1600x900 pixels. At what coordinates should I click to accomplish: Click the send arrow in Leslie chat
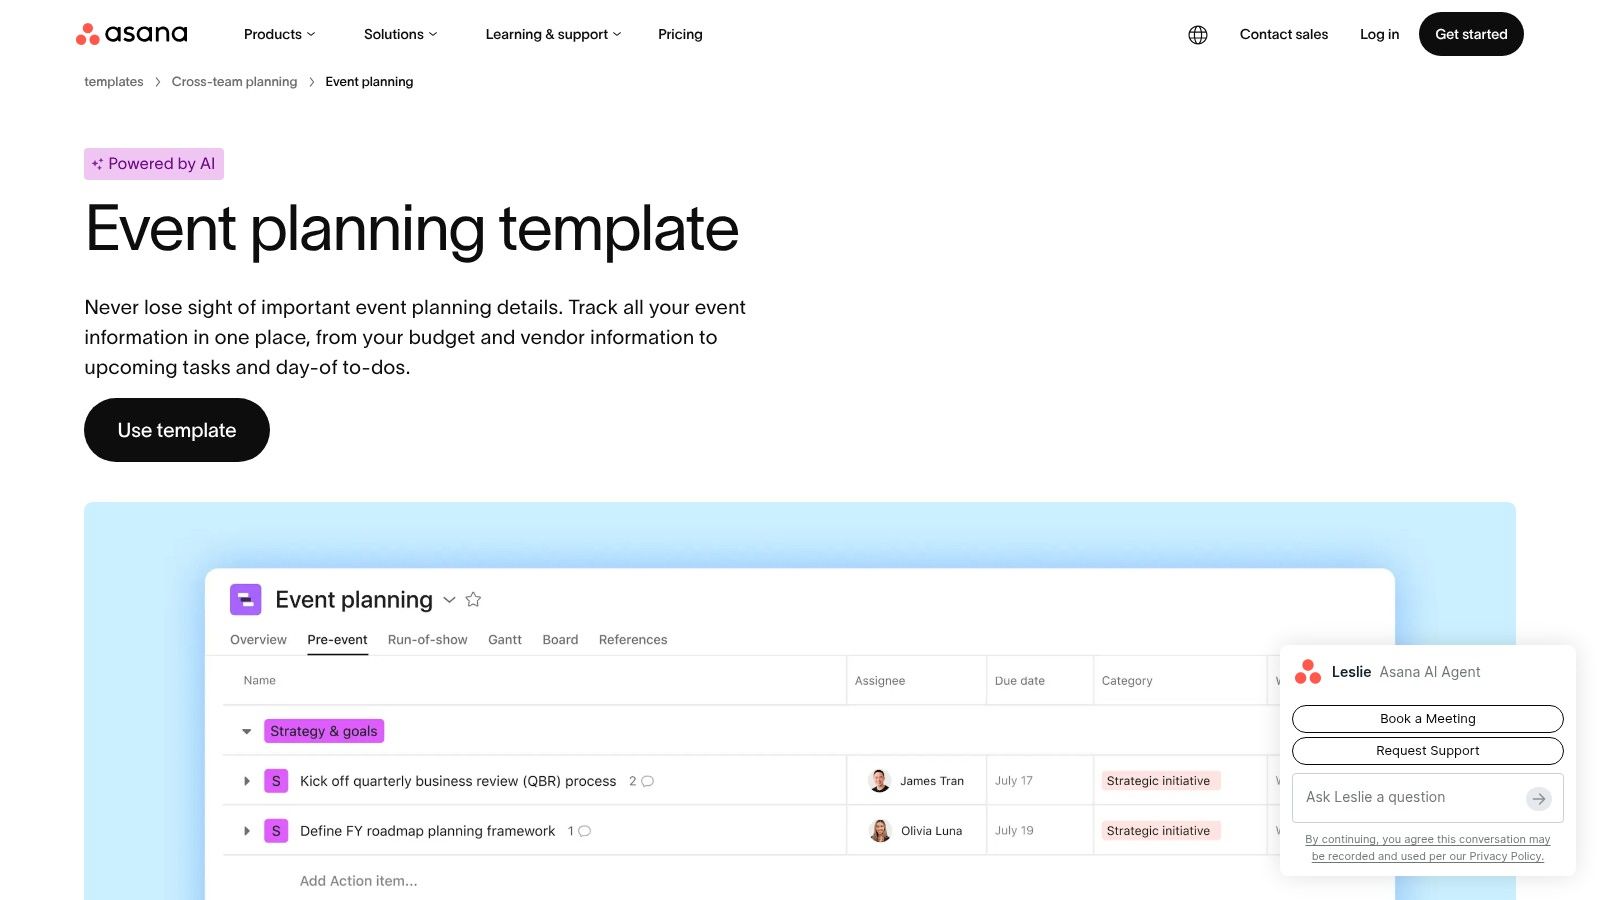point(1539,798)
